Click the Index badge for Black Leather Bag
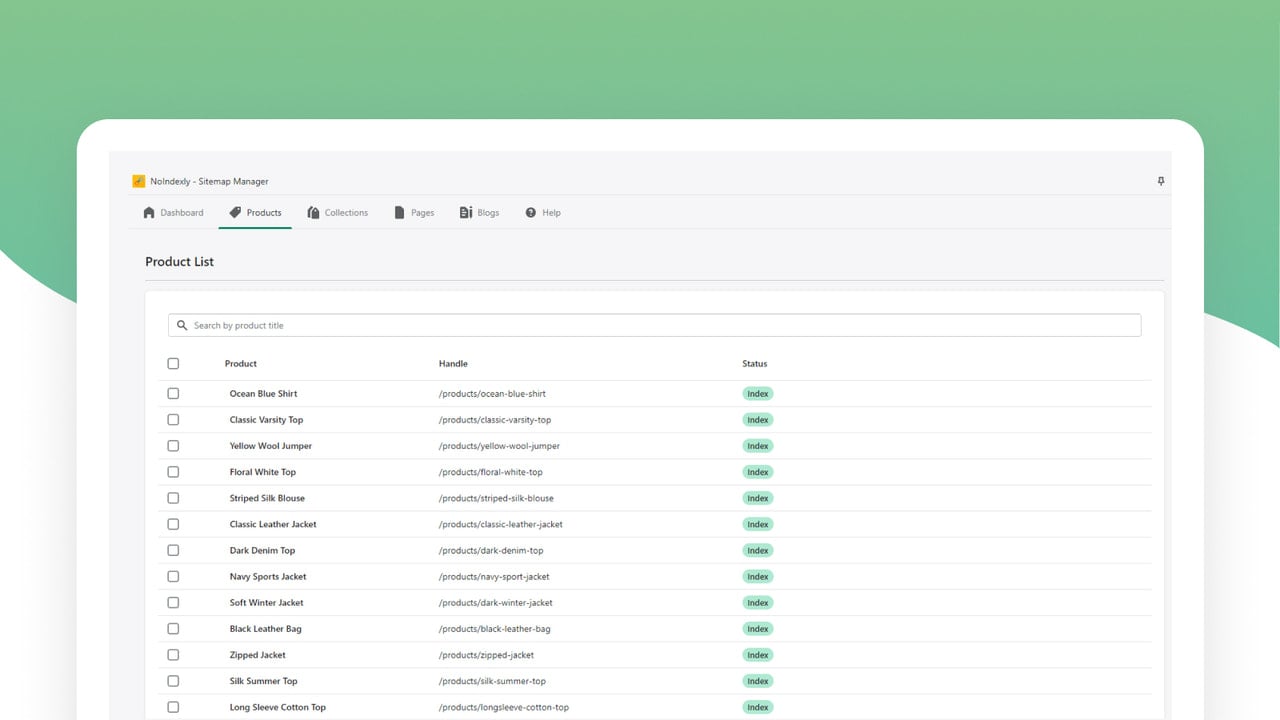1280x720 pixels. (758, 629)
